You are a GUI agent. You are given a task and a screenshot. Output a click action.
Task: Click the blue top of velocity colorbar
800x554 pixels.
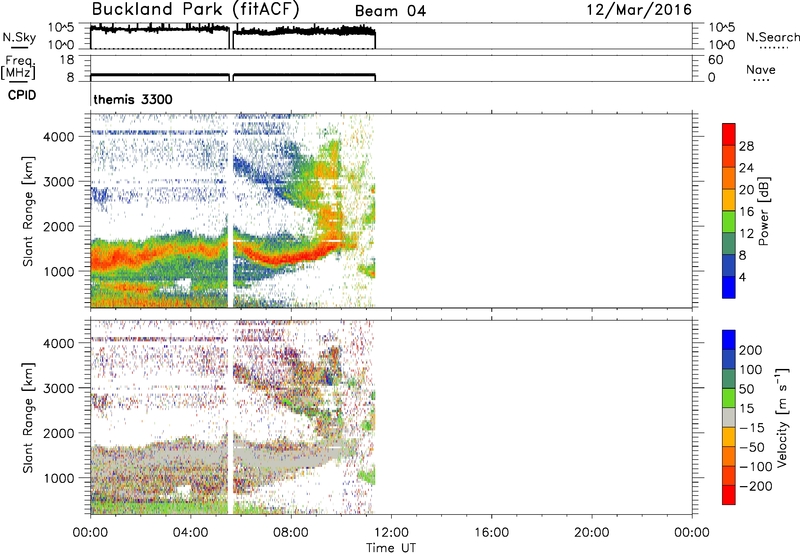pos(729,340)
